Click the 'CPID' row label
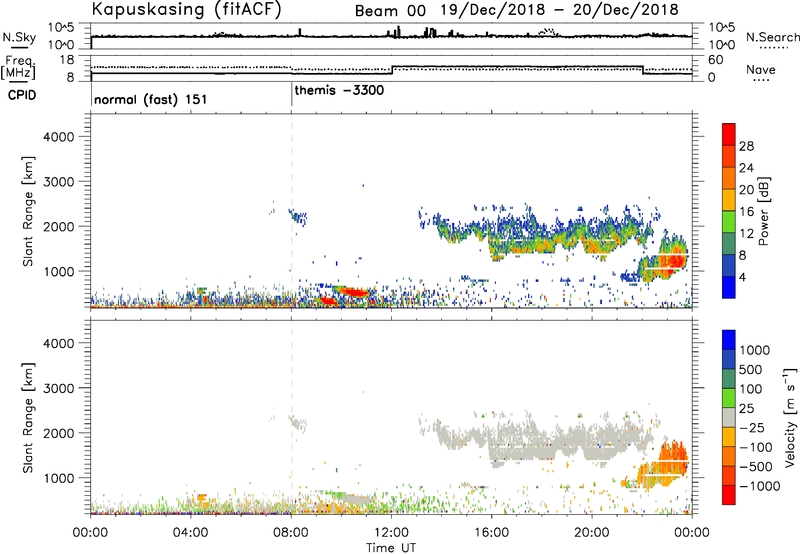Viewport: 800px width, 554px height. pos(21,95)
